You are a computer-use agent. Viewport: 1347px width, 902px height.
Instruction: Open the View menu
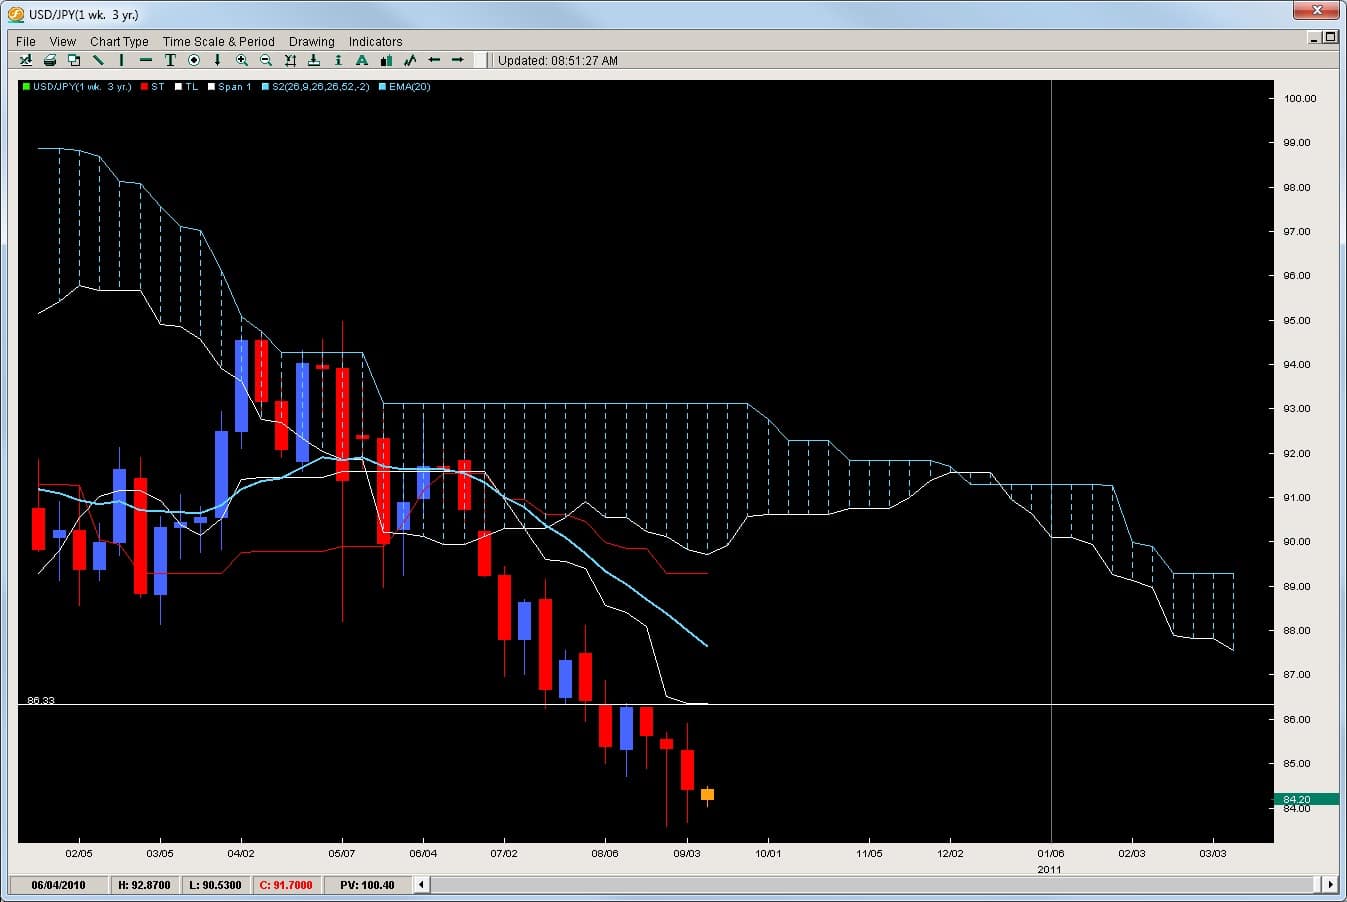click(62, 41)
